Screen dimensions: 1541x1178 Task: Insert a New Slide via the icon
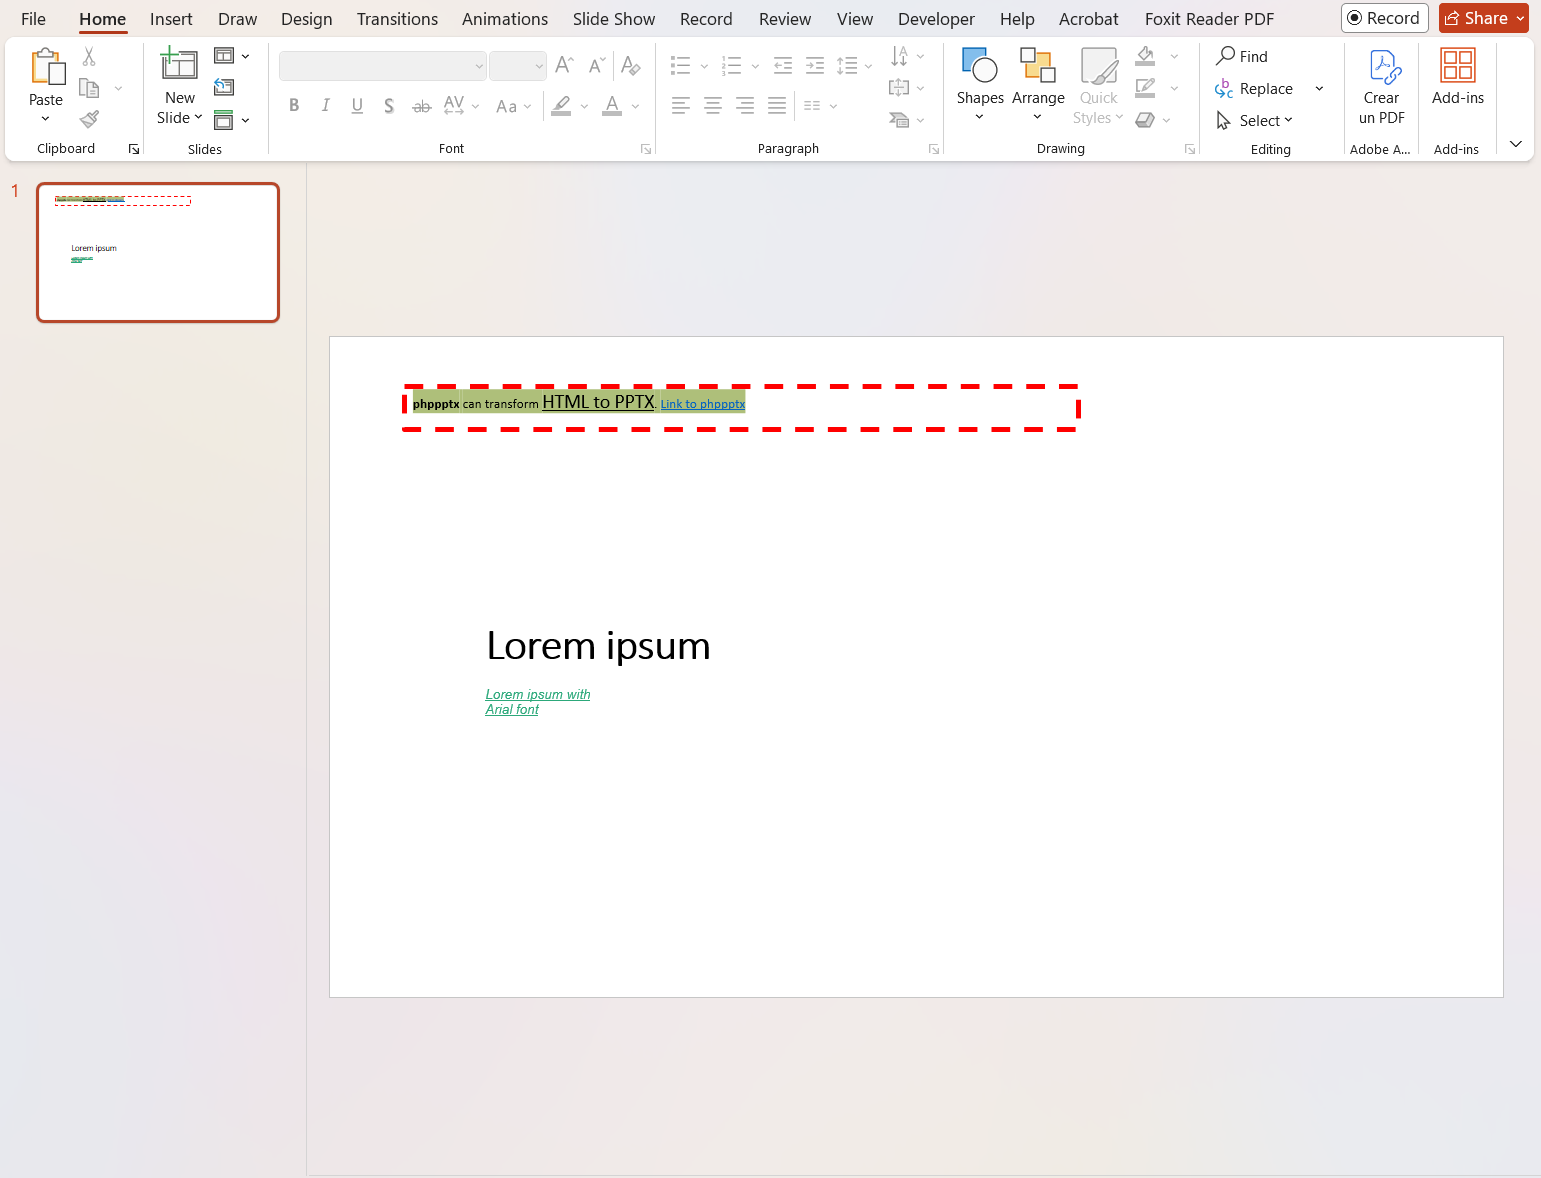click(x=179, y=65)
